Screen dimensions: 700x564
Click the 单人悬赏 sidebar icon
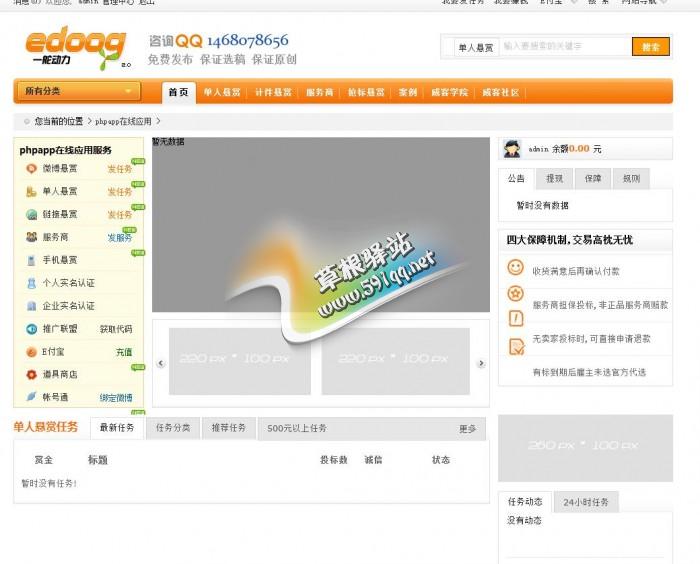[x=32, y=191]
